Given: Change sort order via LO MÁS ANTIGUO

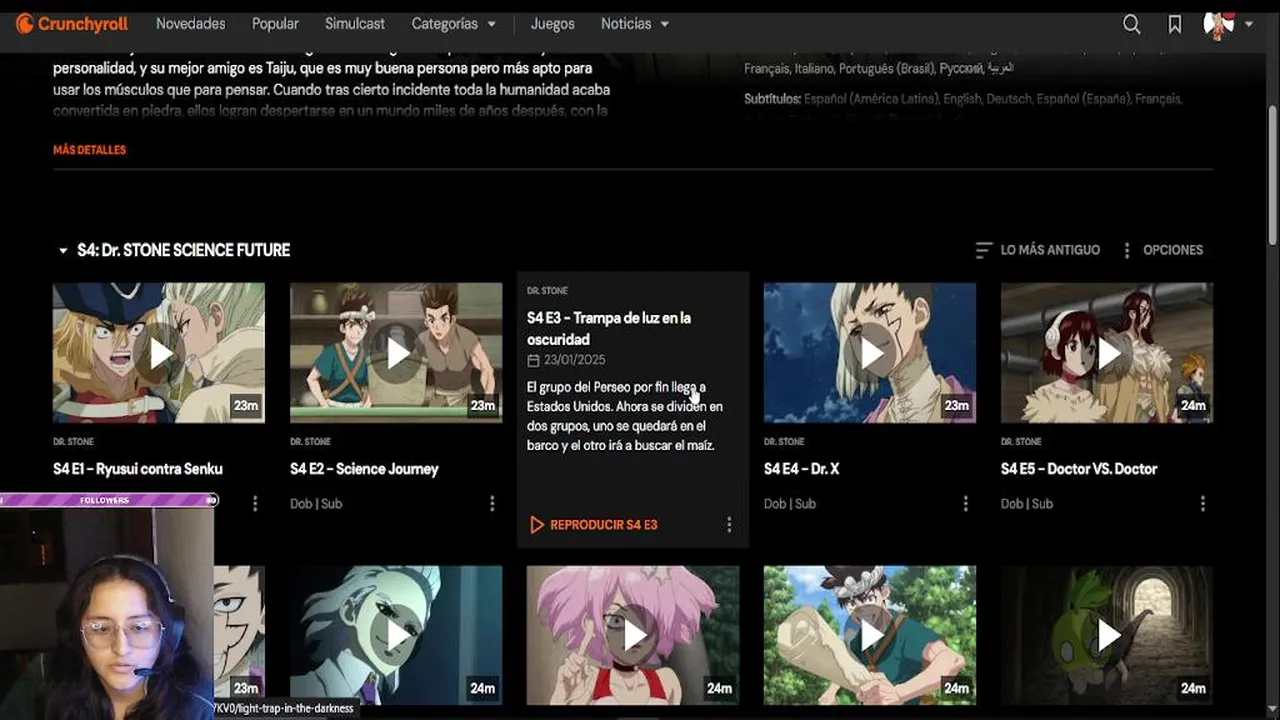Looking at the screenshot, I should (1038, 250).
